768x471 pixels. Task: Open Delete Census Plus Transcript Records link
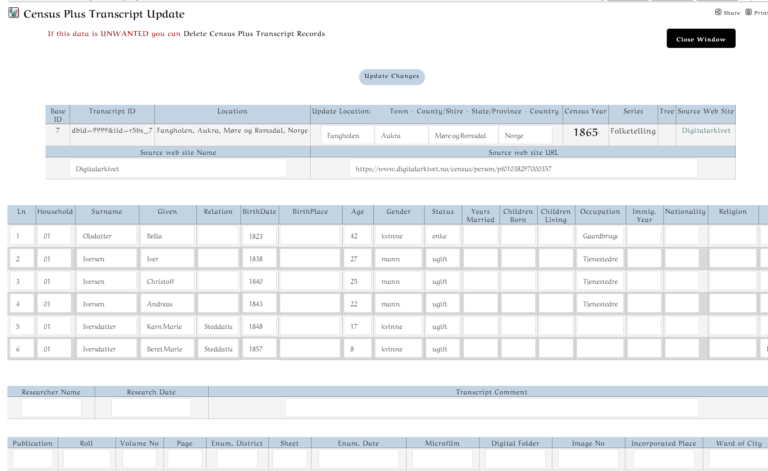pyautogui.click(x=254, y=34)
